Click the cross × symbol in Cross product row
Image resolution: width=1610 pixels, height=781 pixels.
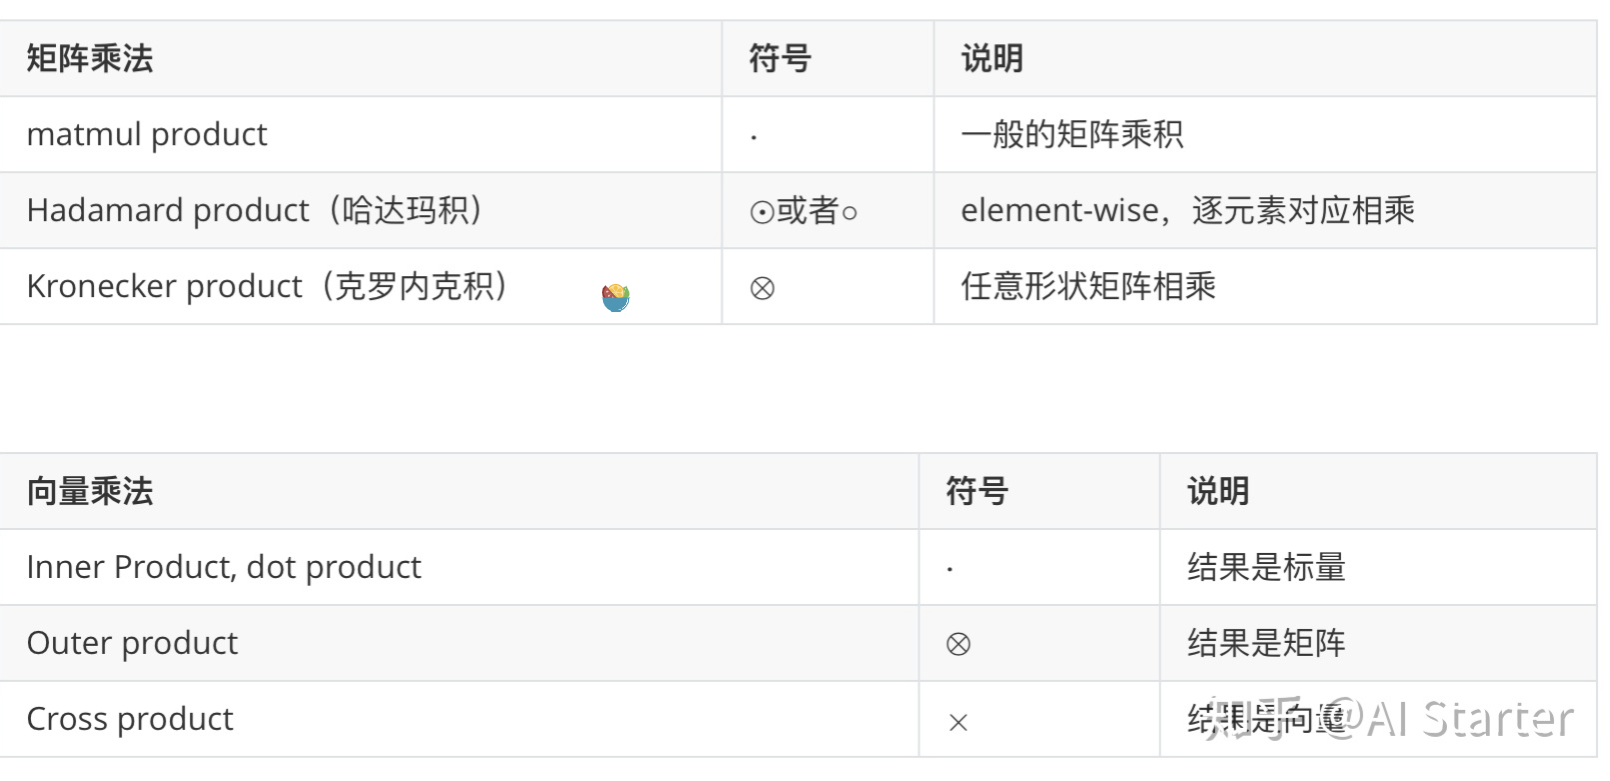pos(958,722)
